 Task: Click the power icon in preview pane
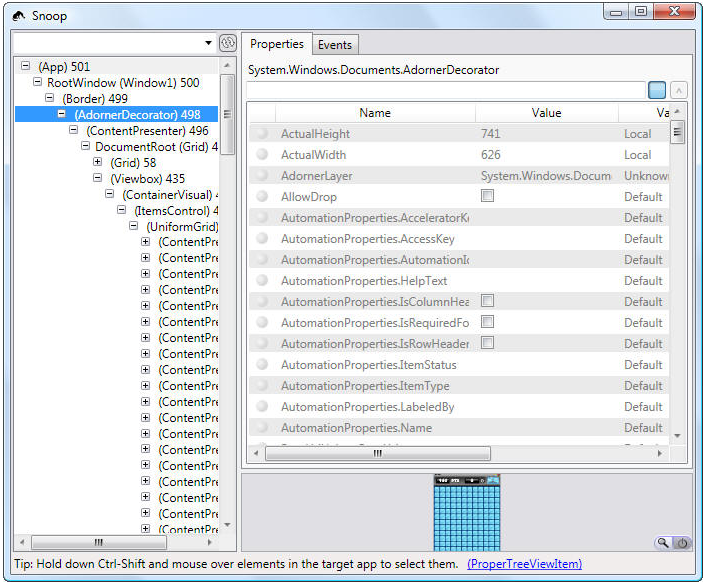682,543
